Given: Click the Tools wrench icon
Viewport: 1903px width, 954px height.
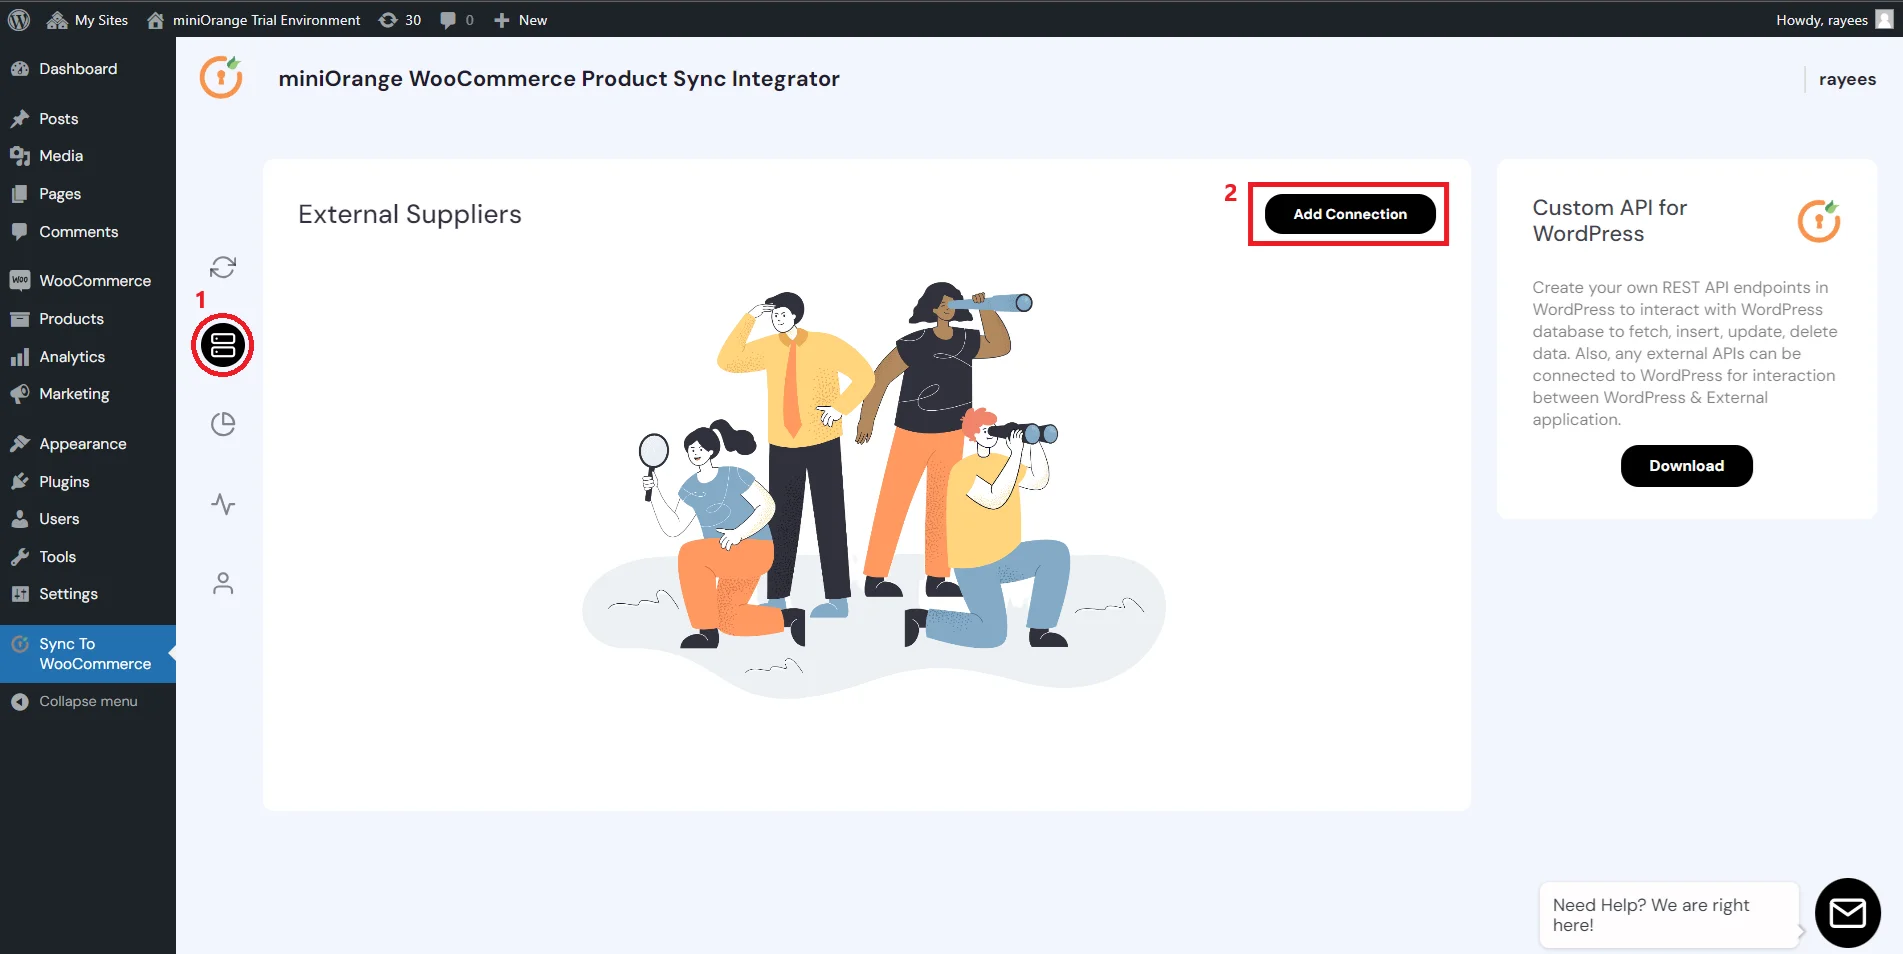Looking at the screenshot, I should coord(20,556).
